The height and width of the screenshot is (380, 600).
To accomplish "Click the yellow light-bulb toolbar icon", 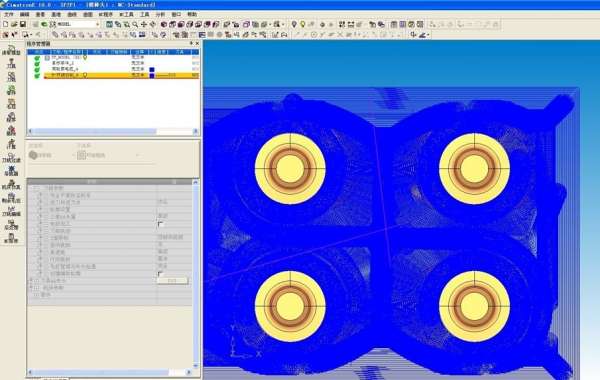I will click(302, 24).
